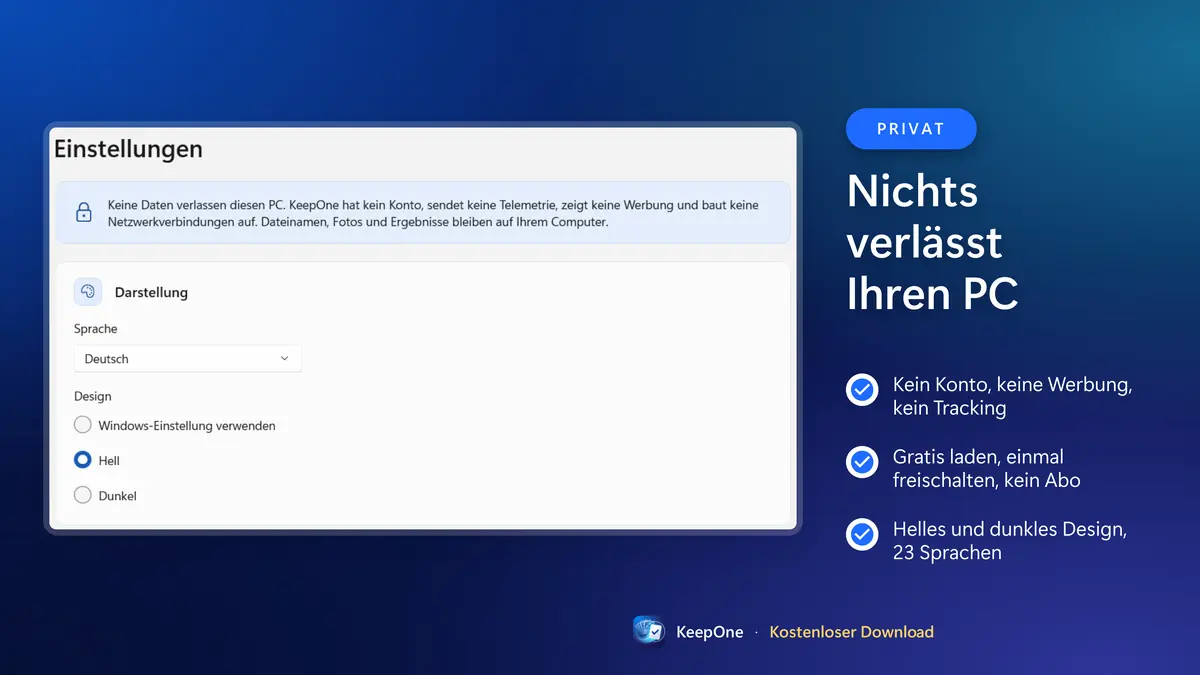Click the checkmark icon beside Gratis laden

coord(862,461)
